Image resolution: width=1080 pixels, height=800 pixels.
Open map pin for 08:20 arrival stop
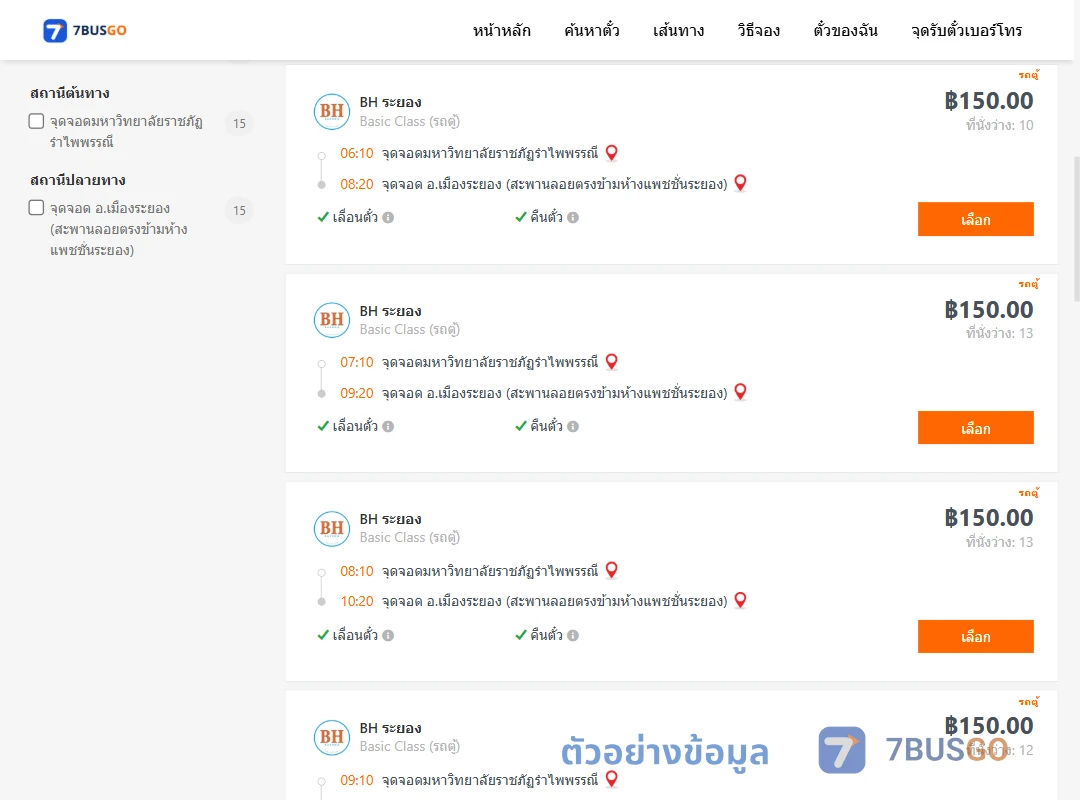coord(740,183)
